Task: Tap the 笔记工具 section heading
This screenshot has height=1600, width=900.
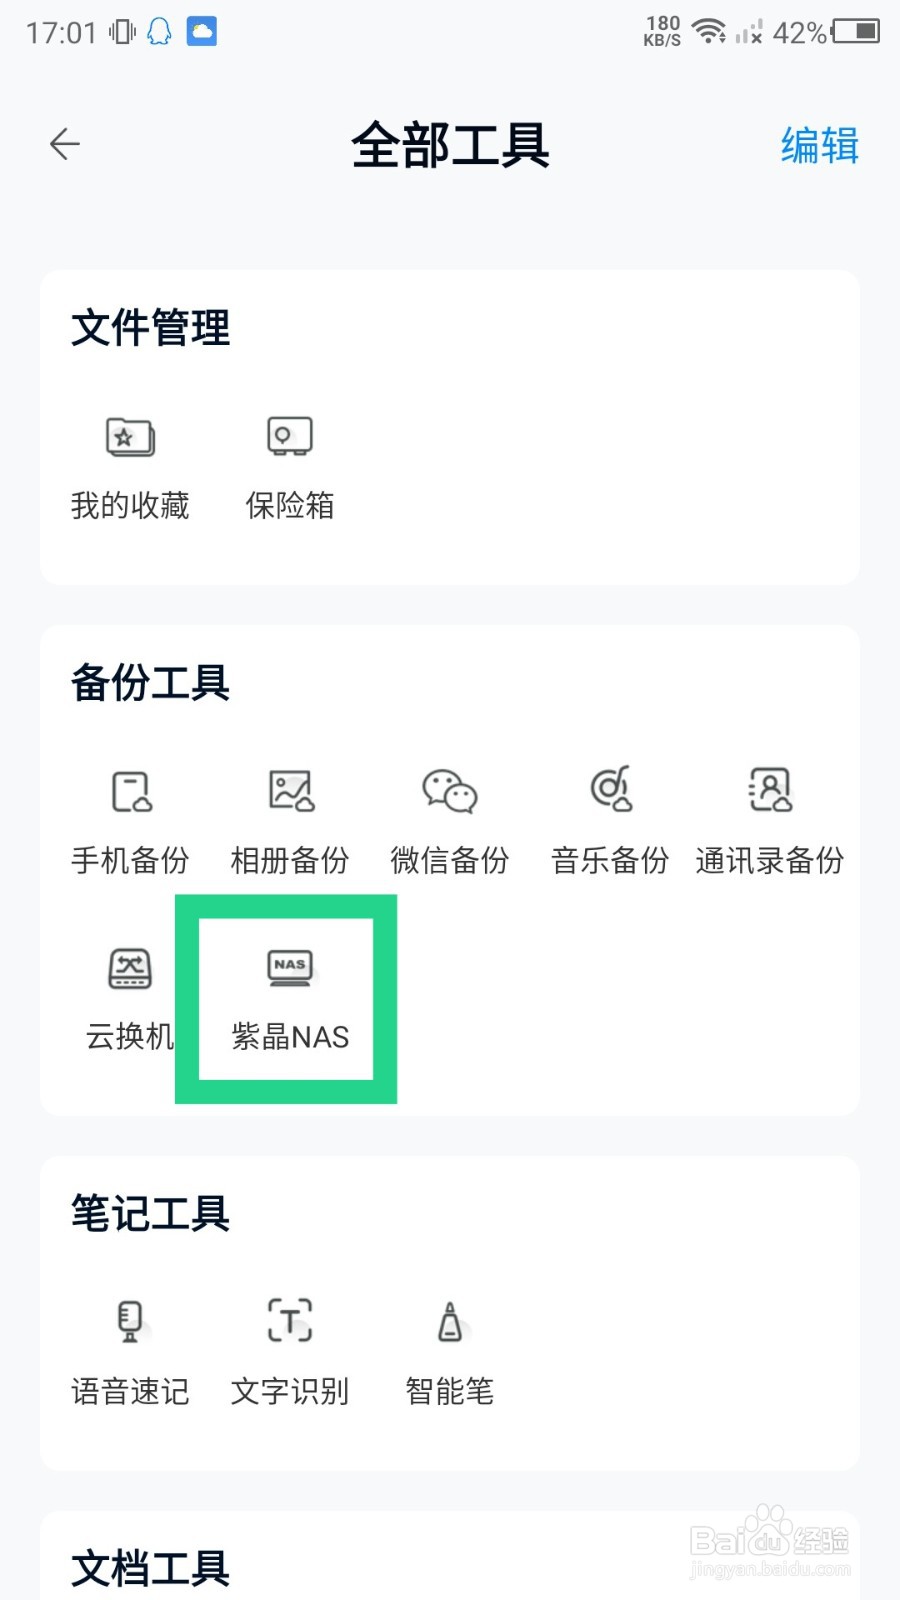Action: click(x=151, y=1213)
